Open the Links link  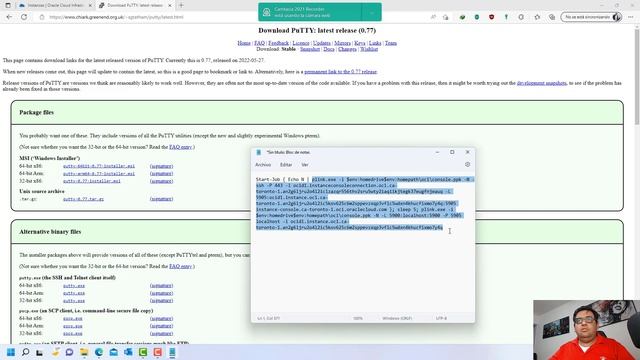[x=375, y=43]
